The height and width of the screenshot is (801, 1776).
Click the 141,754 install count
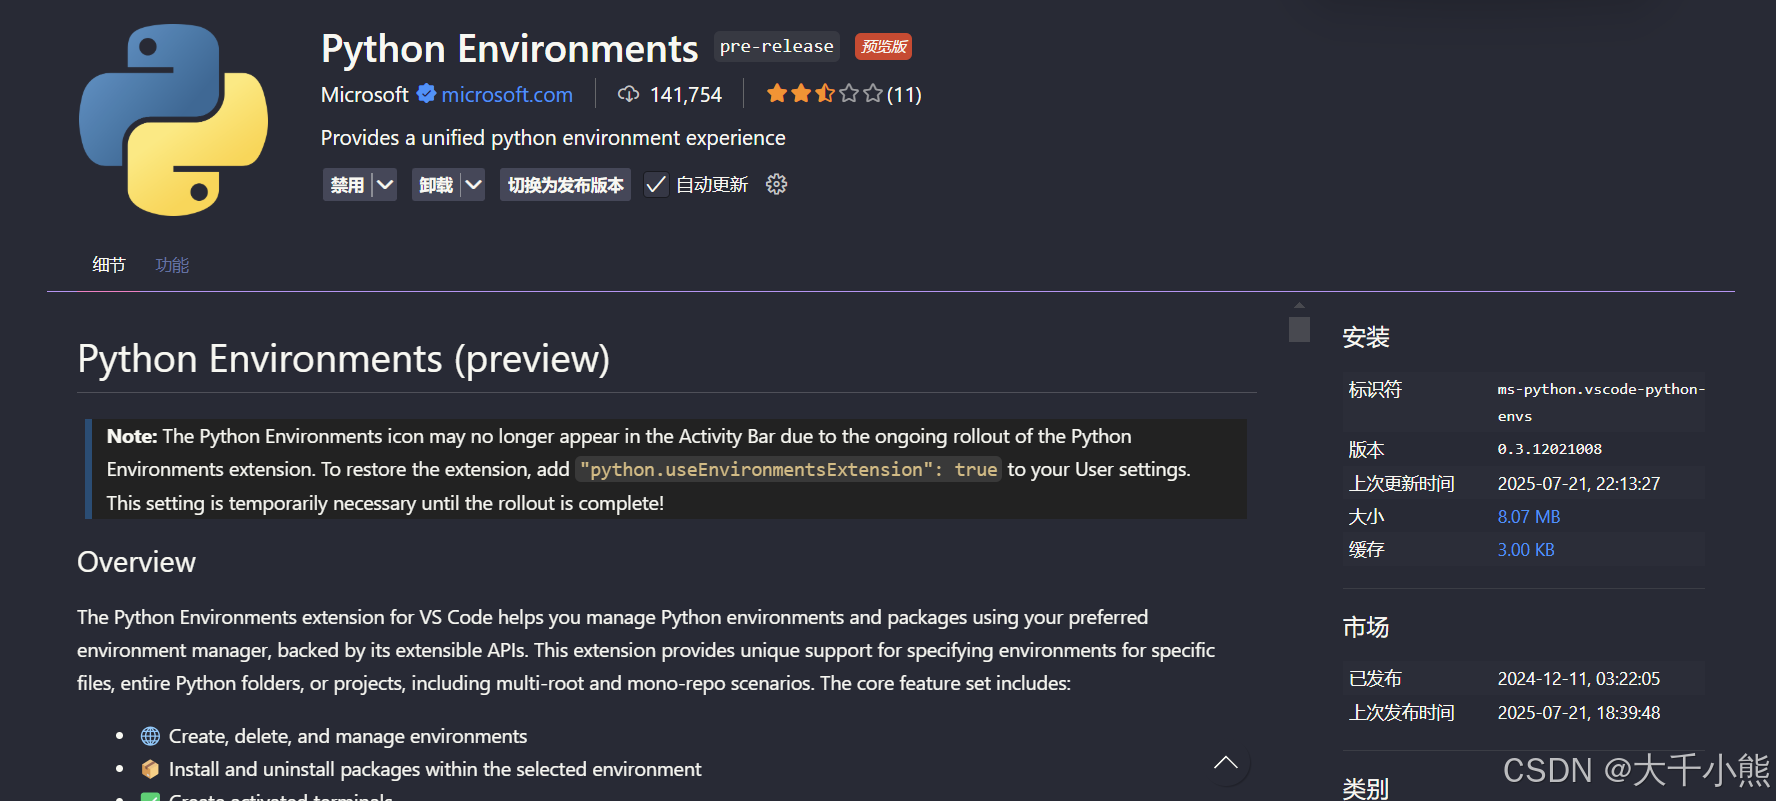pos(686,95)
